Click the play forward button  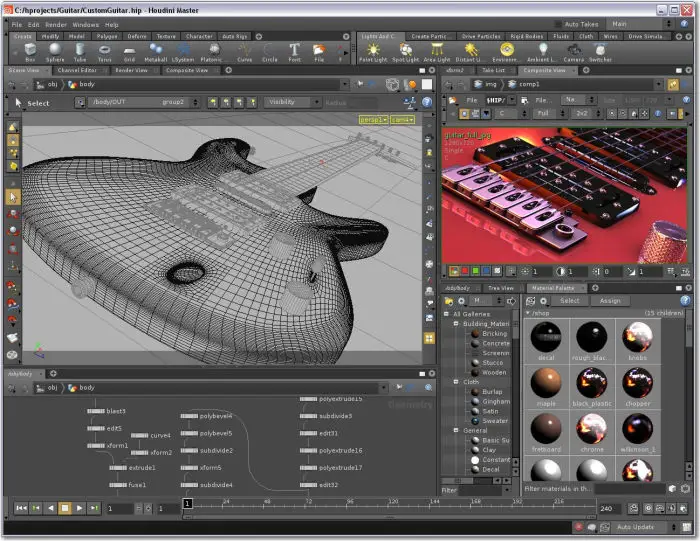[79, 508]
